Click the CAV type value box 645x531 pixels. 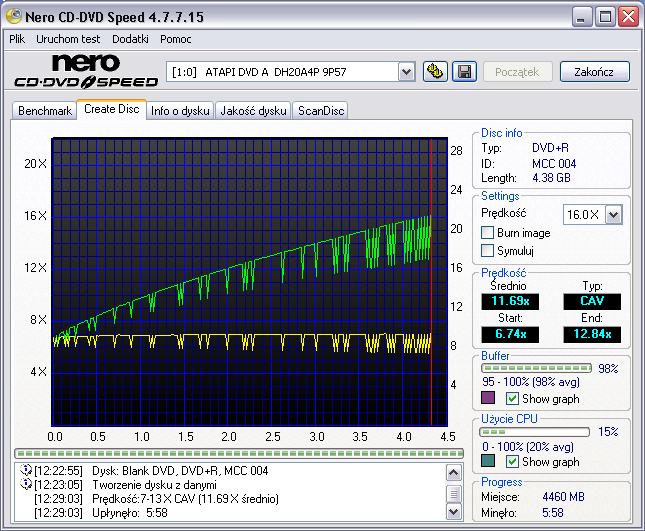592,301
